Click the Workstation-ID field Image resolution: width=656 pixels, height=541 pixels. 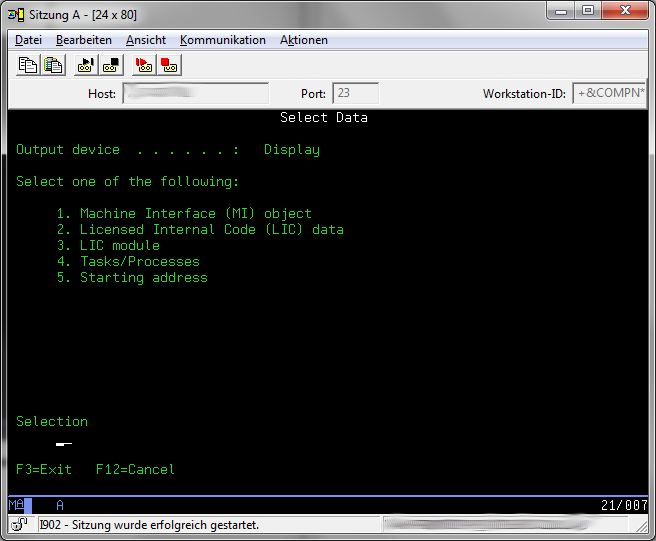609,94
